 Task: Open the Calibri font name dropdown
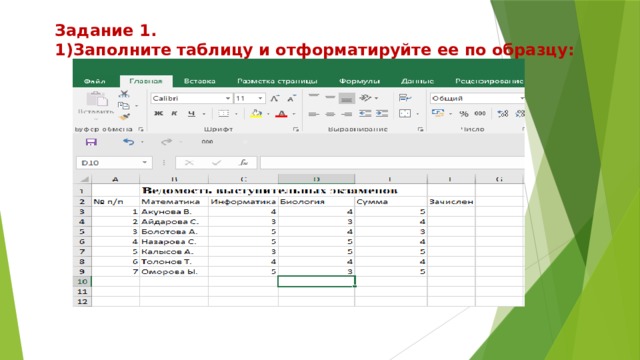228,98
